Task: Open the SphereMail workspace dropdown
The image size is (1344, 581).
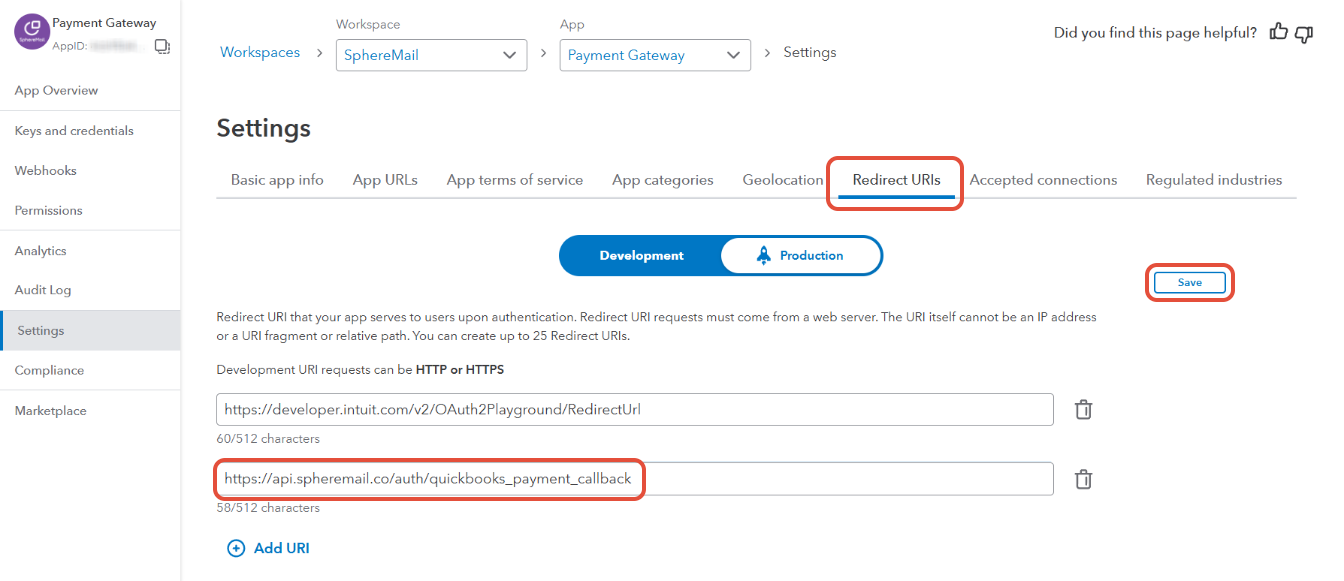Action: click(431, 55)
